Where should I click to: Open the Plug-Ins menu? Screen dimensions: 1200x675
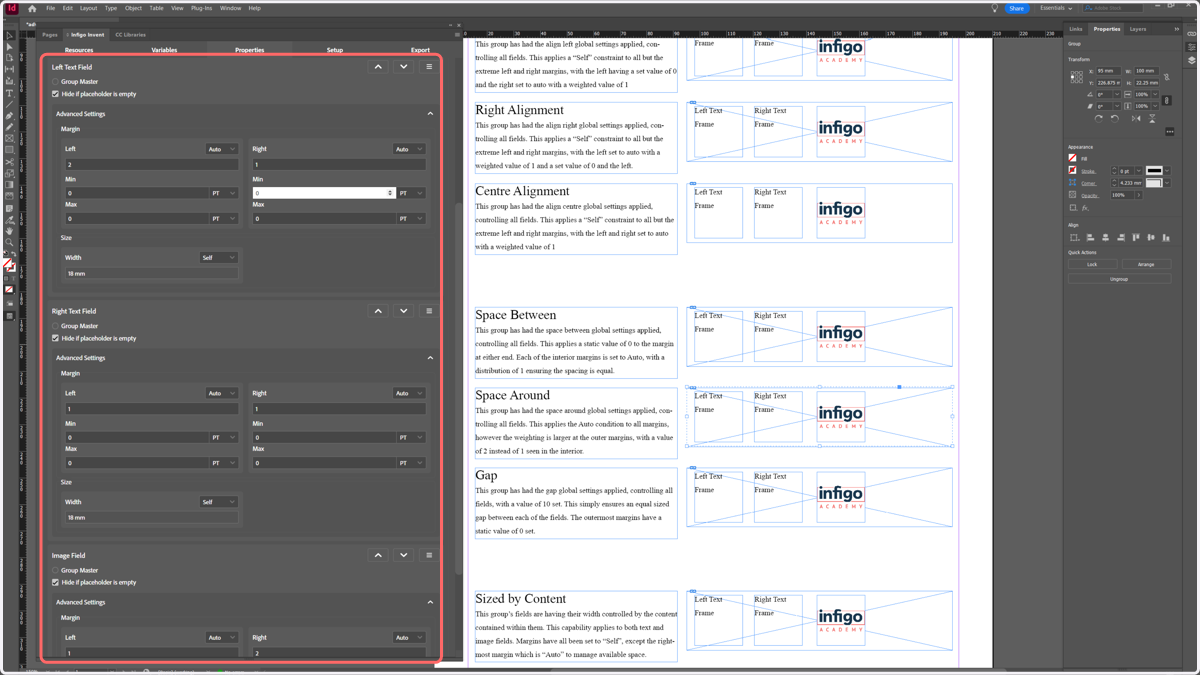[x=201, y=8]
